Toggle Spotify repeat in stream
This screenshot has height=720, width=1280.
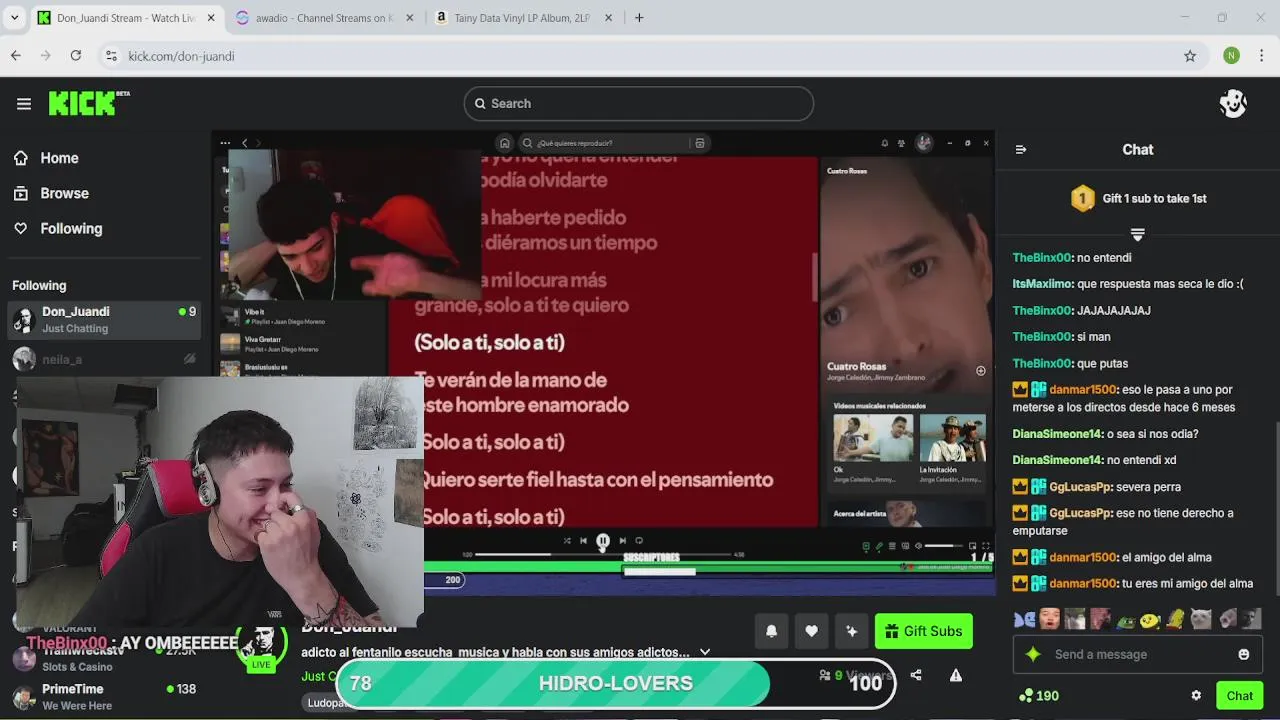(639, 541)
